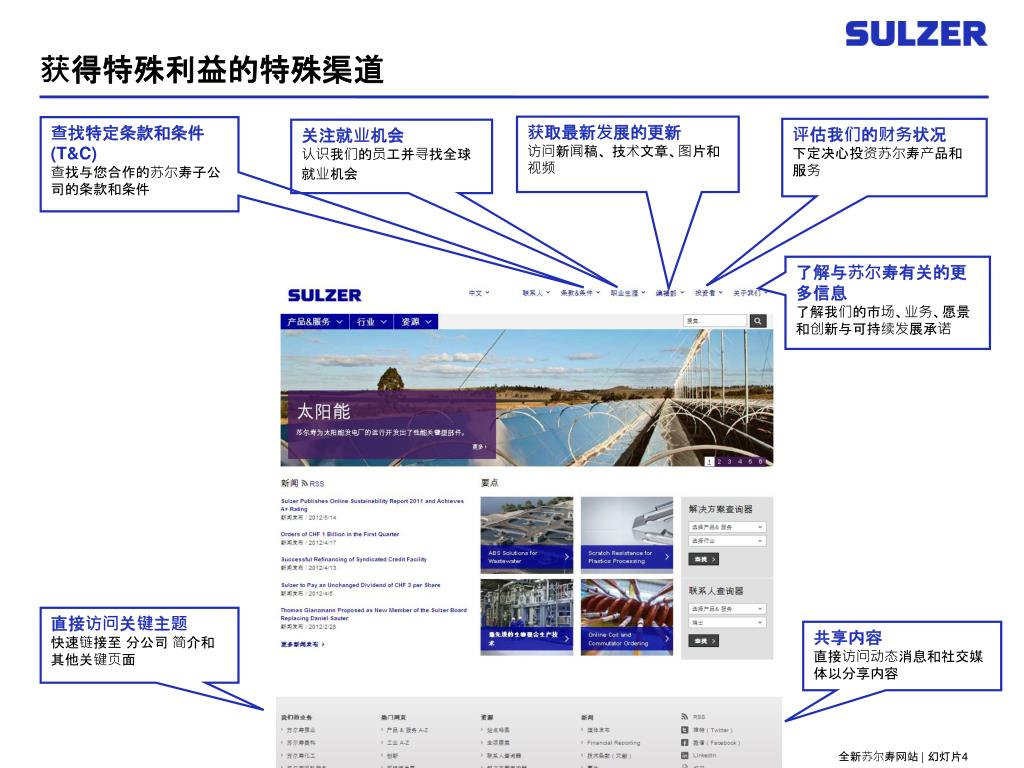
Task: Open product dropdown under 联系人查询器
Action: [x=727, y=609]
